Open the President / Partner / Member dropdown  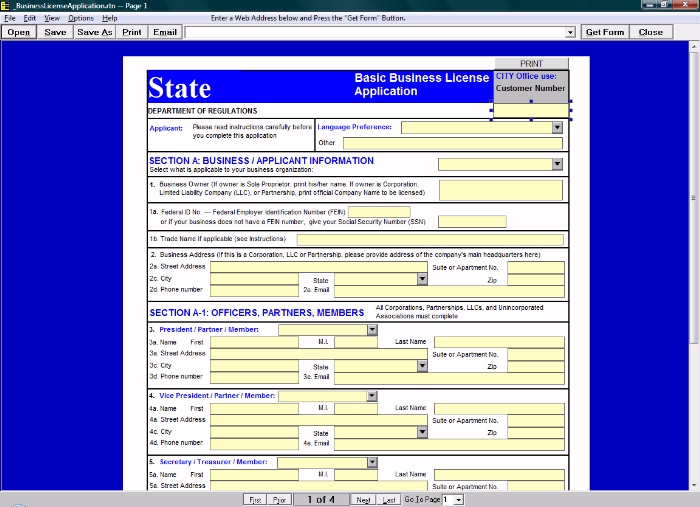click(x=372, y=330)
